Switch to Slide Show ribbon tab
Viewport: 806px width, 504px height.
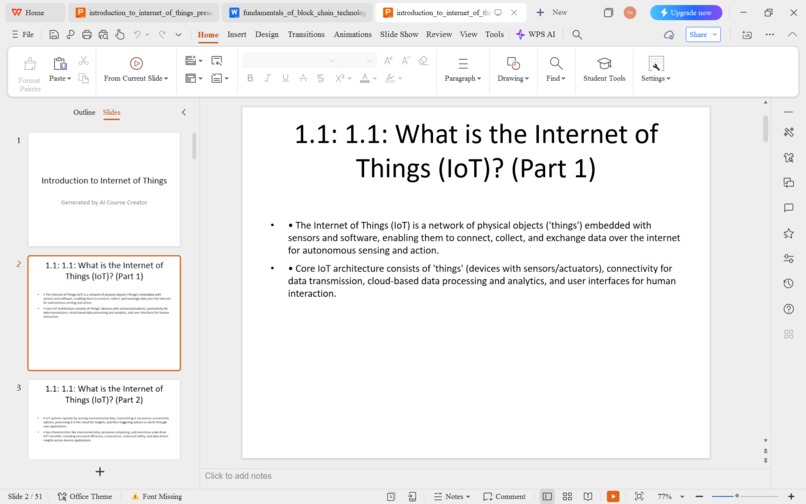(399, 34)
